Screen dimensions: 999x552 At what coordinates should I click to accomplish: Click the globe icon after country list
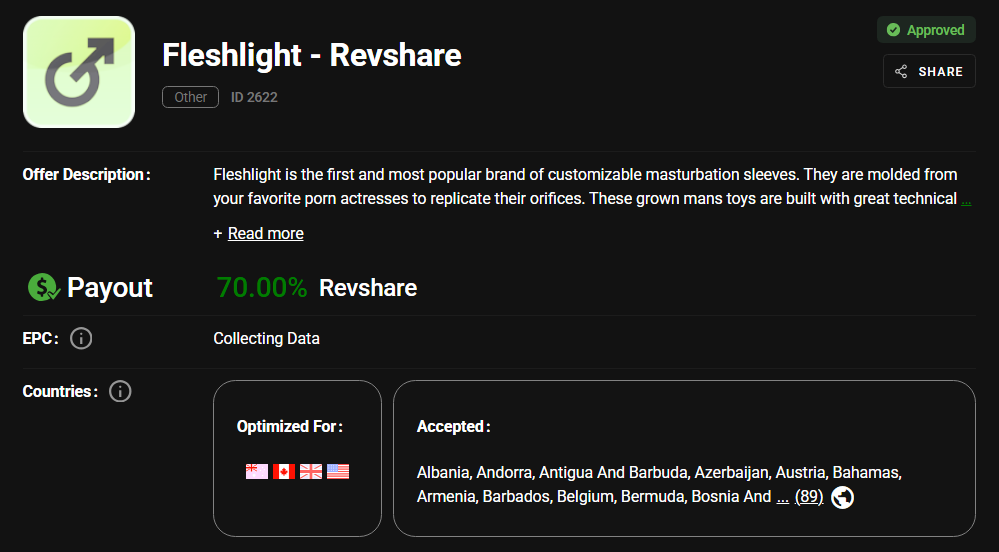click(x=842, y=497)
